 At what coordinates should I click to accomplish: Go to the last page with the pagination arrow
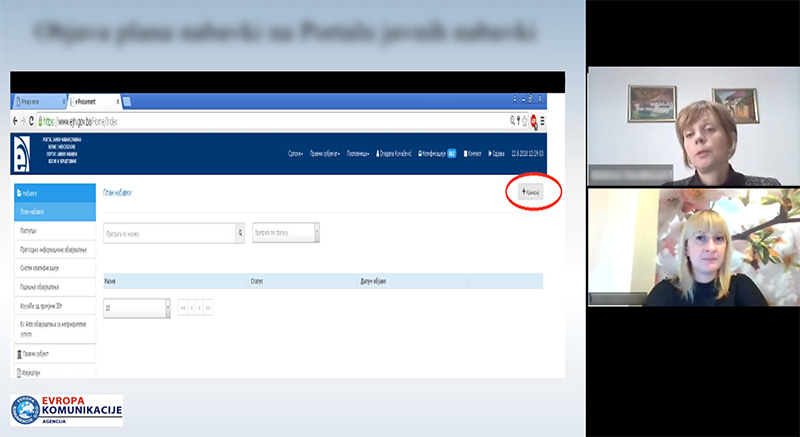209,308
